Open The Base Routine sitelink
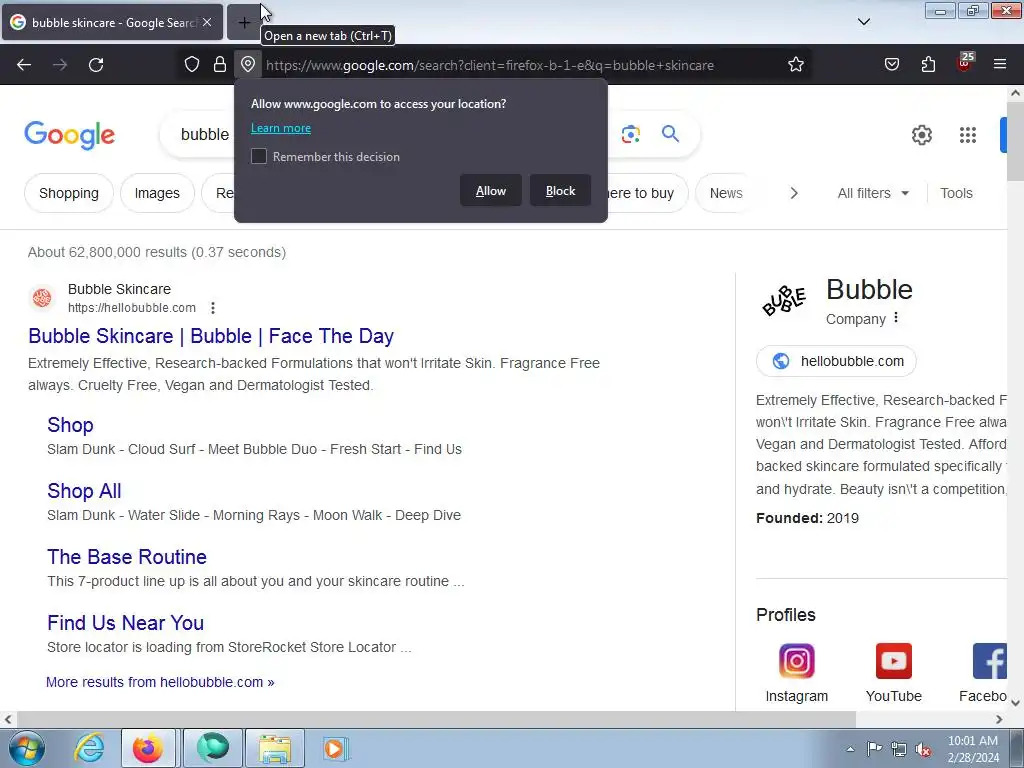Screen dimensions: 1024x768 (x=127, y=557)
